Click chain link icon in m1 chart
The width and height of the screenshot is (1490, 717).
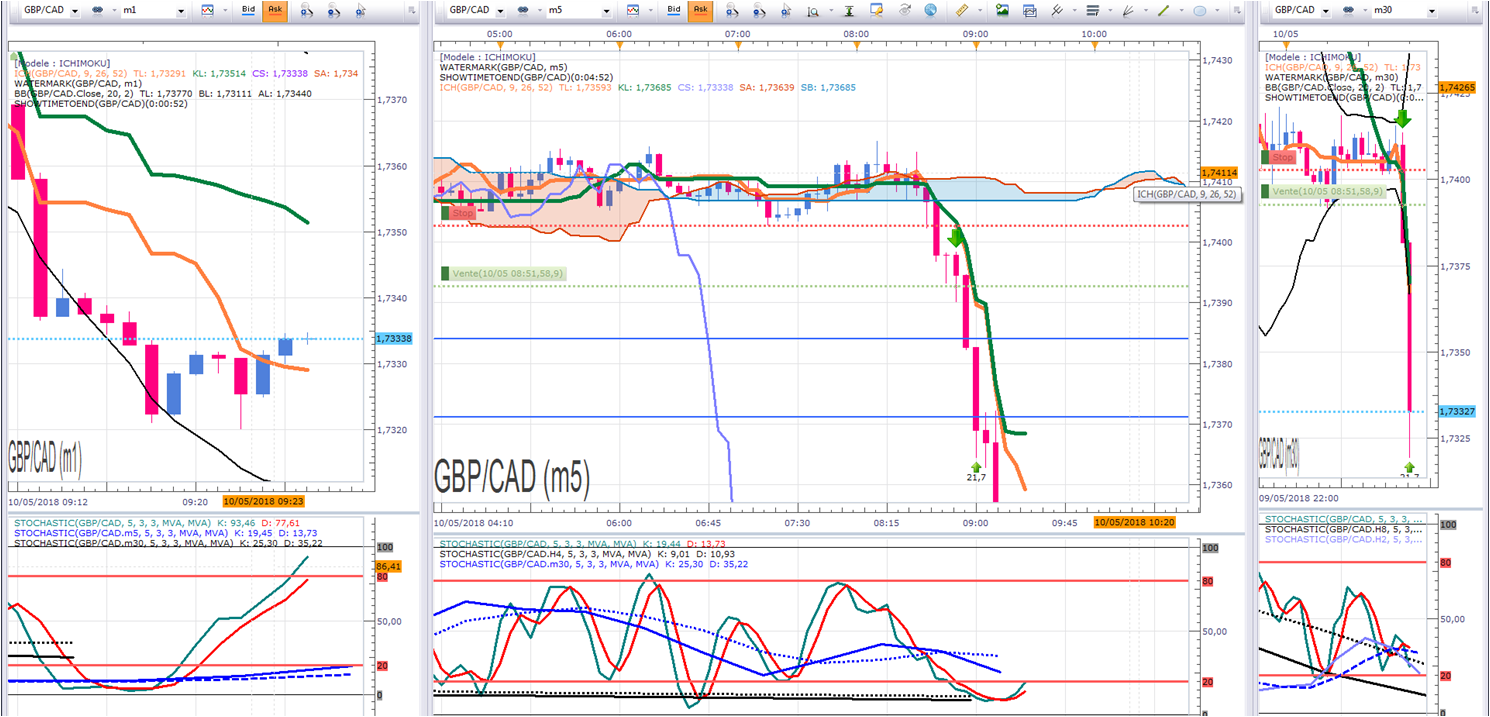point(98,10)
